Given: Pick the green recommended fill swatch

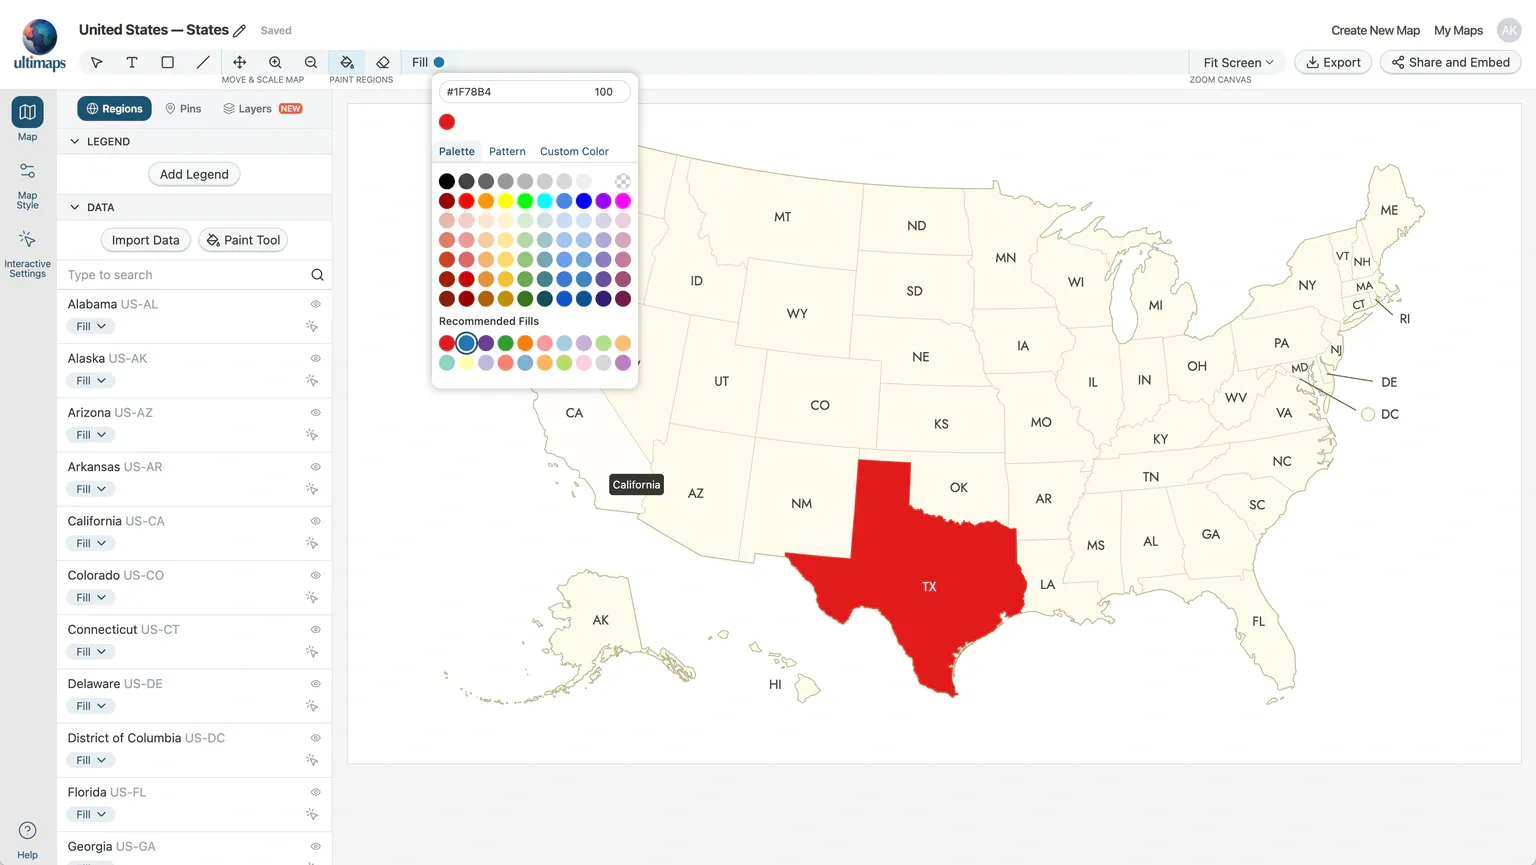Looking at the screenshot, I should 506,343.
